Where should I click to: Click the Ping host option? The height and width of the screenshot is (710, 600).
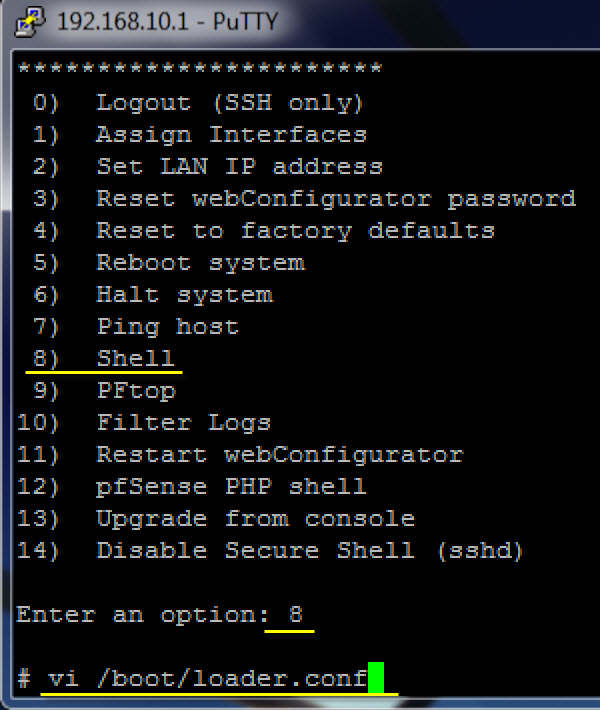[167, 326]
